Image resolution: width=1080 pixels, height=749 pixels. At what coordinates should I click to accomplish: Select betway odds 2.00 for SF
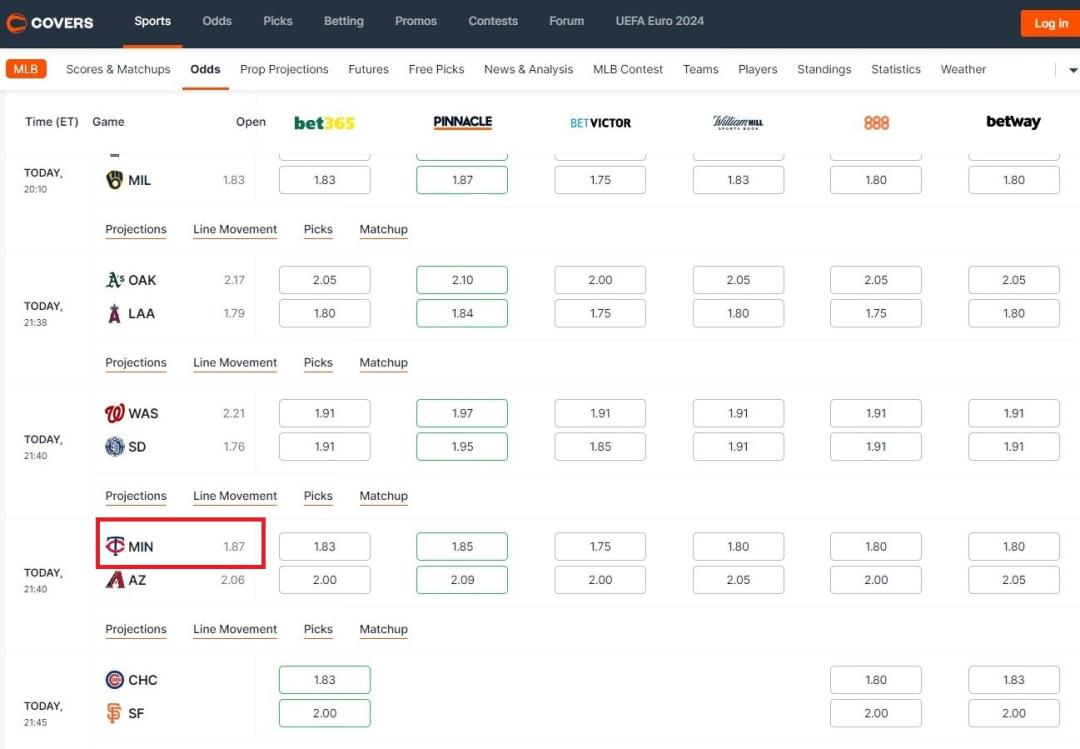coord(1014,713)
